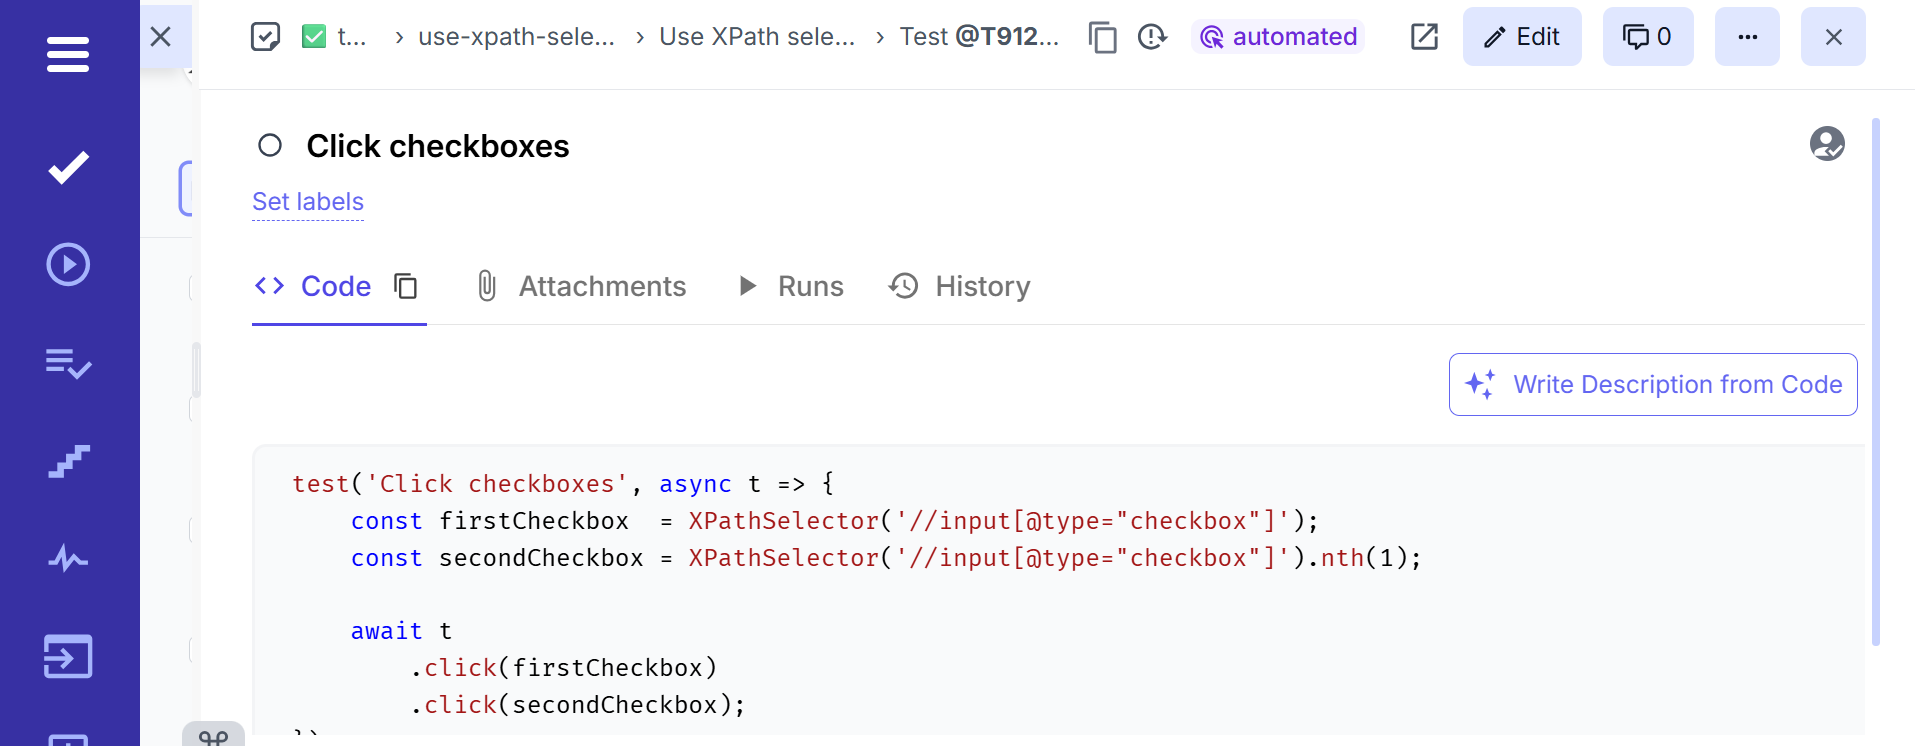Toggle status circle beside Click checkboxes title

(270, 146)
